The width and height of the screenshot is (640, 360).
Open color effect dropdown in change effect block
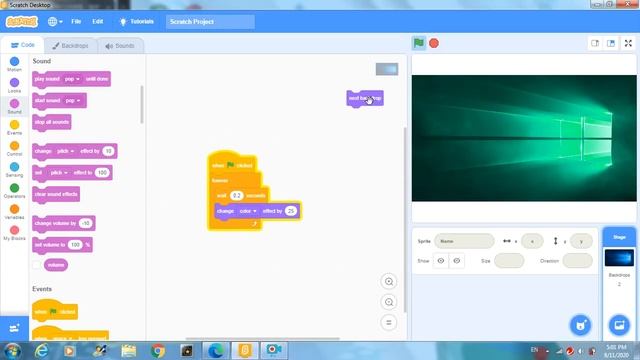[x=248, y=211]
